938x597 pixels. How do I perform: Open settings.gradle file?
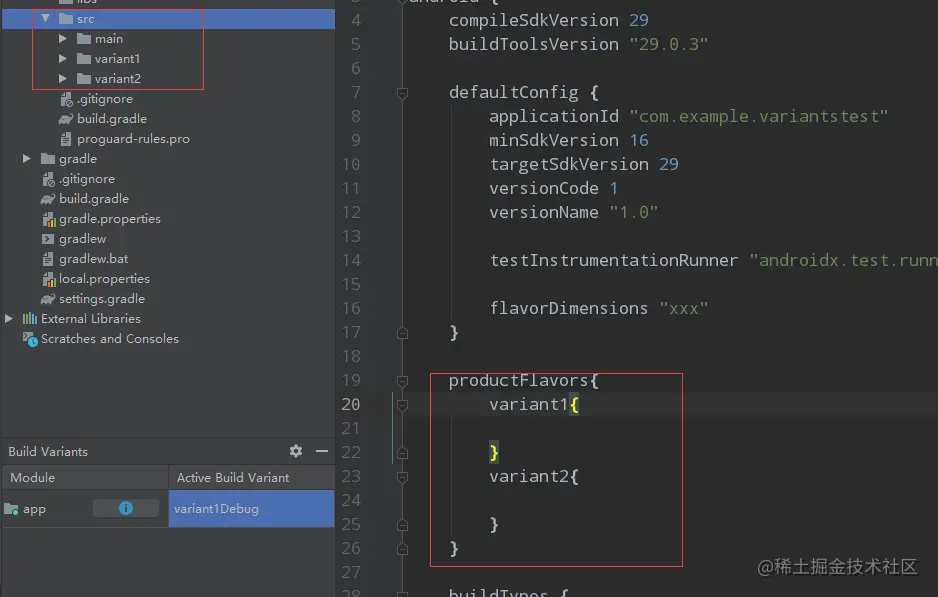[x=102, y=298]
